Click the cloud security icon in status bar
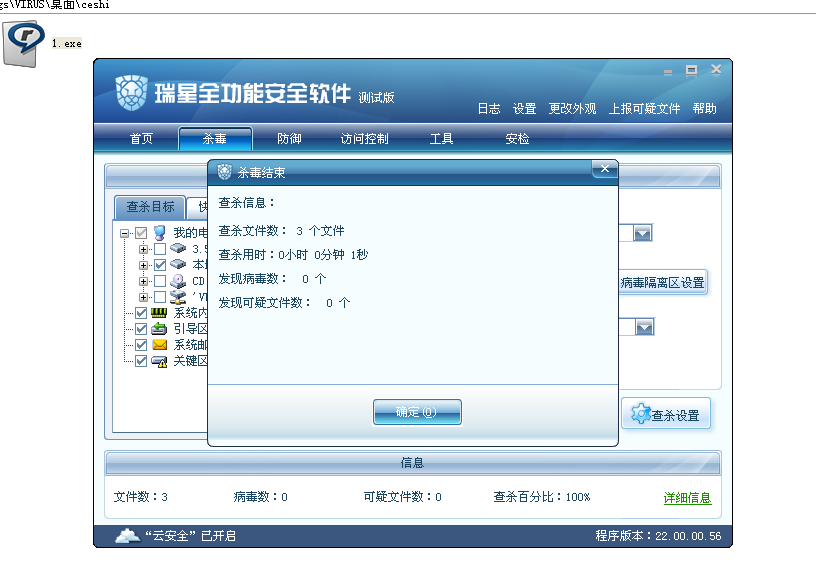Viewport: 816px width, 584px height. 128,535
